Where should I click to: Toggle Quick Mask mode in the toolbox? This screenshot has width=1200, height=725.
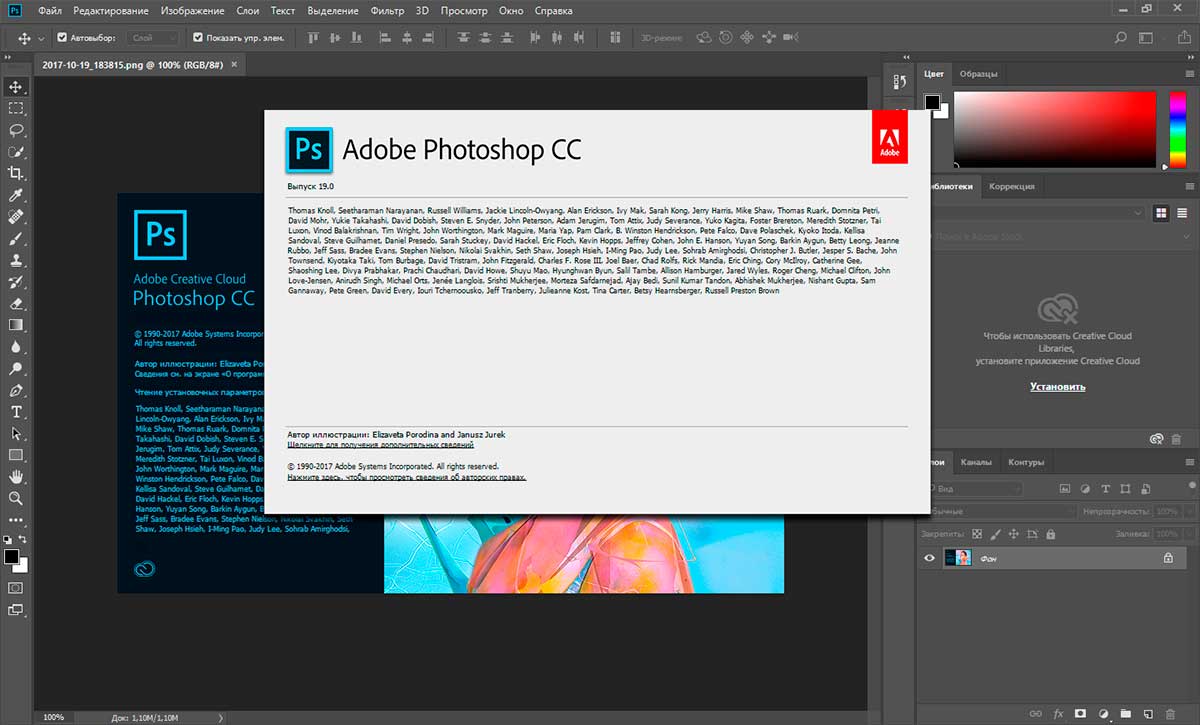coord(16,588)
